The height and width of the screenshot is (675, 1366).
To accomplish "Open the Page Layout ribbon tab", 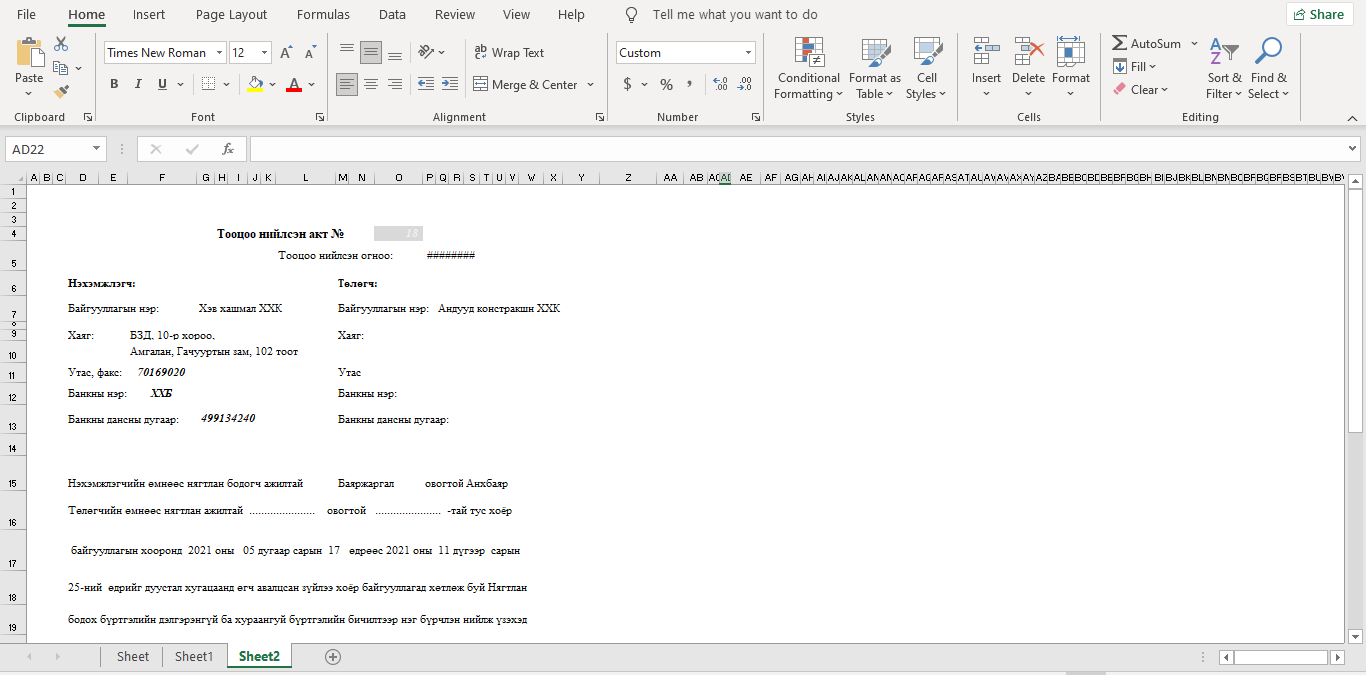I will [231, 15].
